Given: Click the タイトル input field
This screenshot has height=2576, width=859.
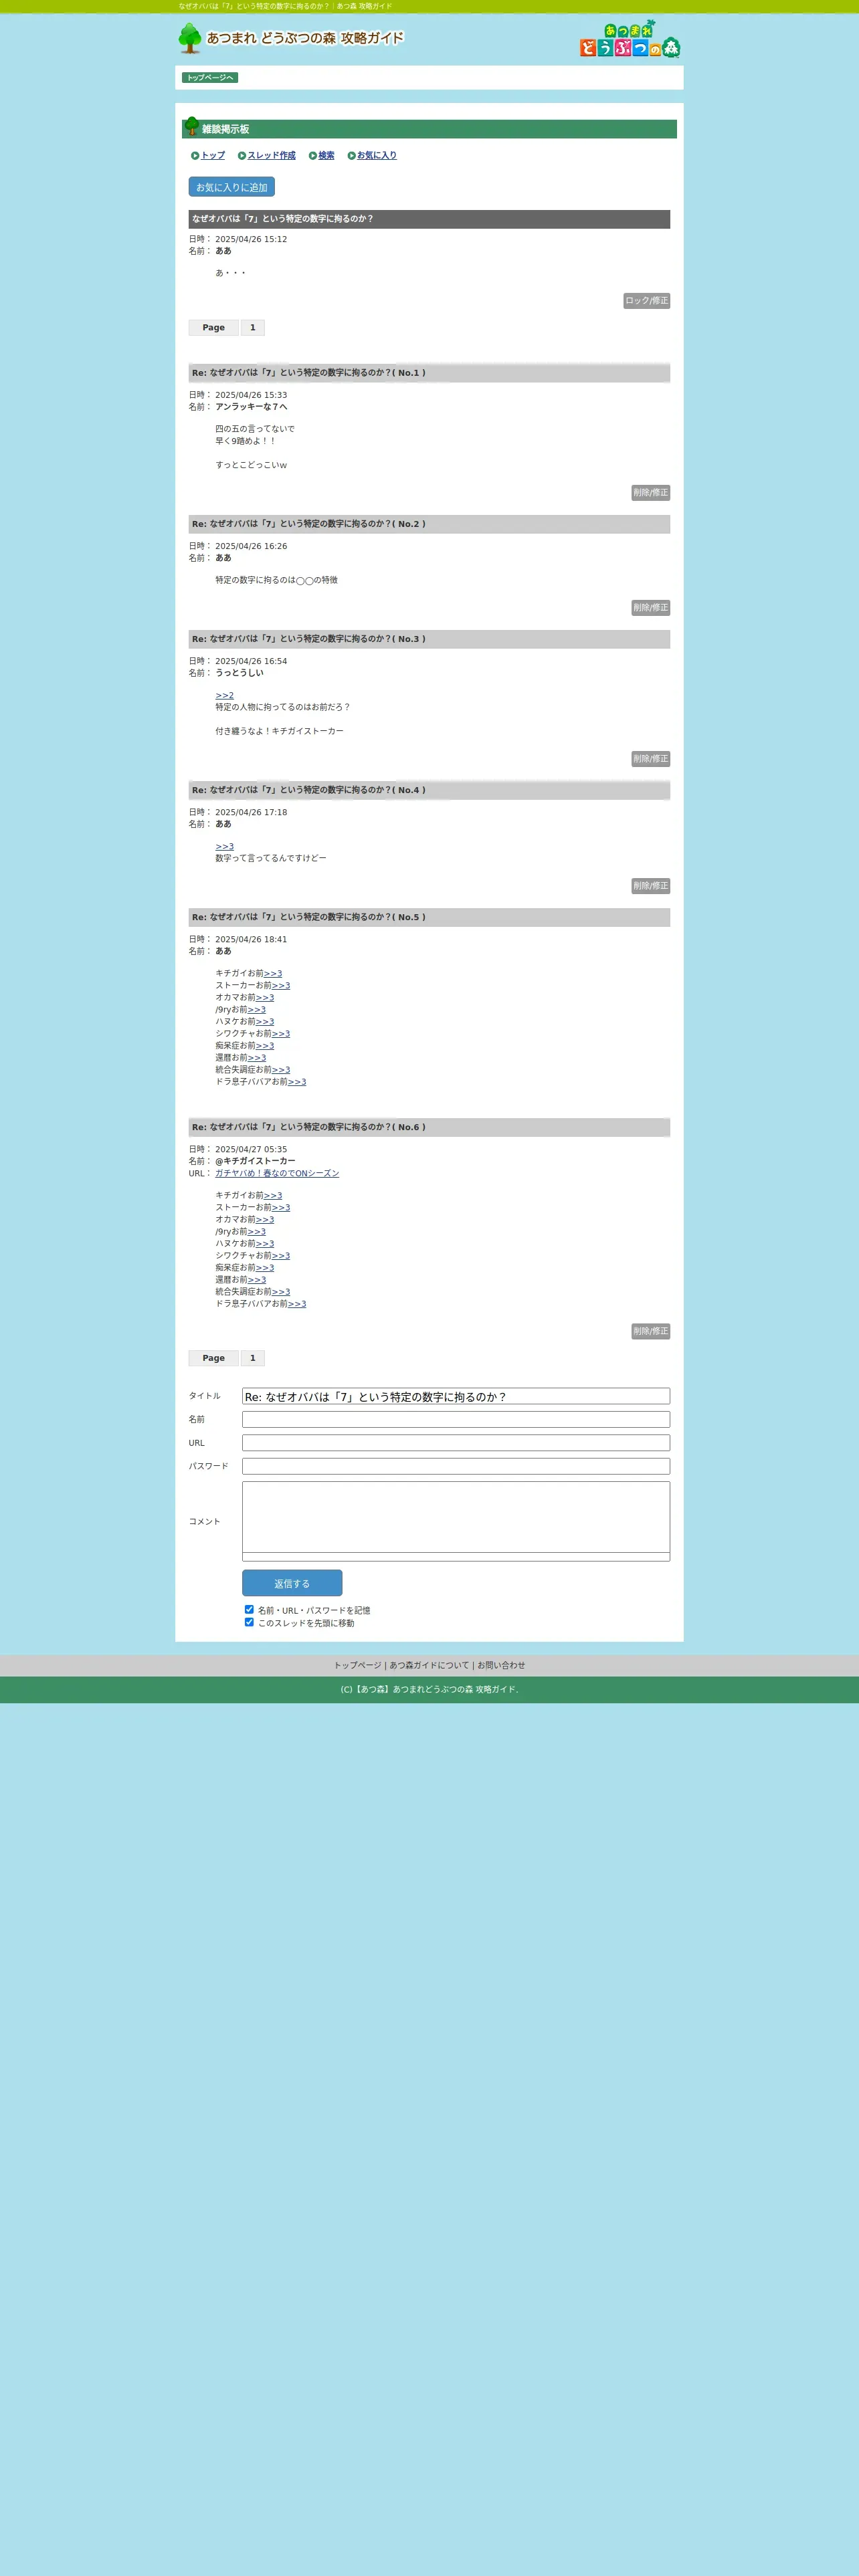Looking at the screenshot, I should (456, 1397).
